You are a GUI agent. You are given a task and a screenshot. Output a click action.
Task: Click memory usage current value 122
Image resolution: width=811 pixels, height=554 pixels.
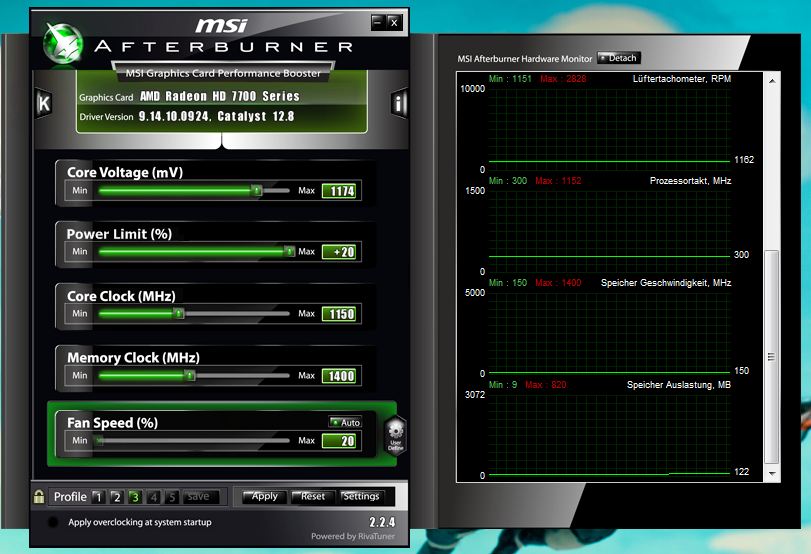[741, 472]
